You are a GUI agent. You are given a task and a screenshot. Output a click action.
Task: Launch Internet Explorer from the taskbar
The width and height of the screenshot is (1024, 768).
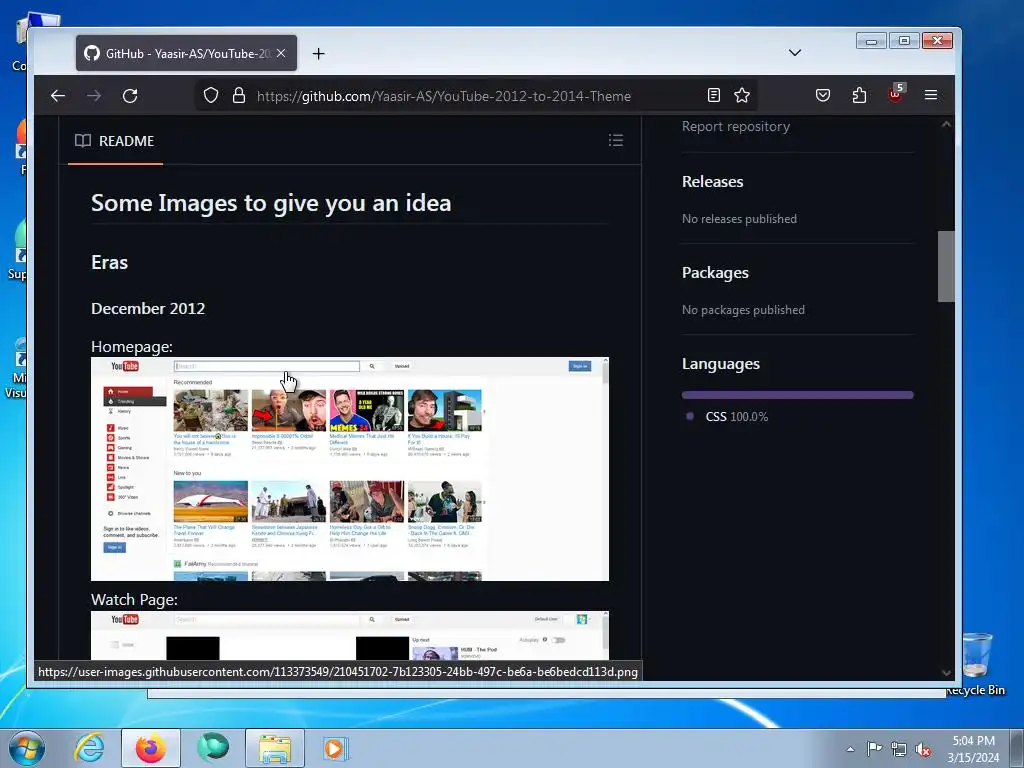pyautogui.click(x=89, y=748)
